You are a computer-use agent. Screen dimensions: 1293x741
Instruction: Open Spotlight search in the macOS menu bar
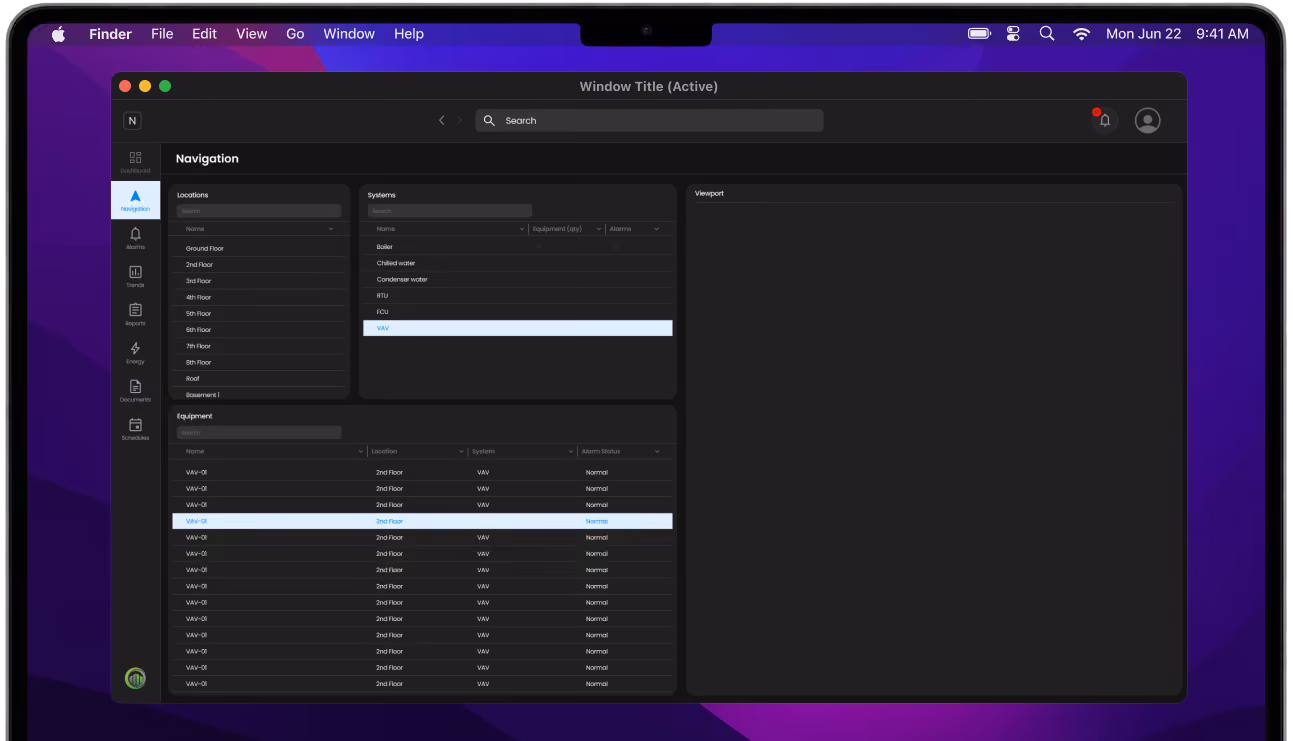(x=1047, y=33)
